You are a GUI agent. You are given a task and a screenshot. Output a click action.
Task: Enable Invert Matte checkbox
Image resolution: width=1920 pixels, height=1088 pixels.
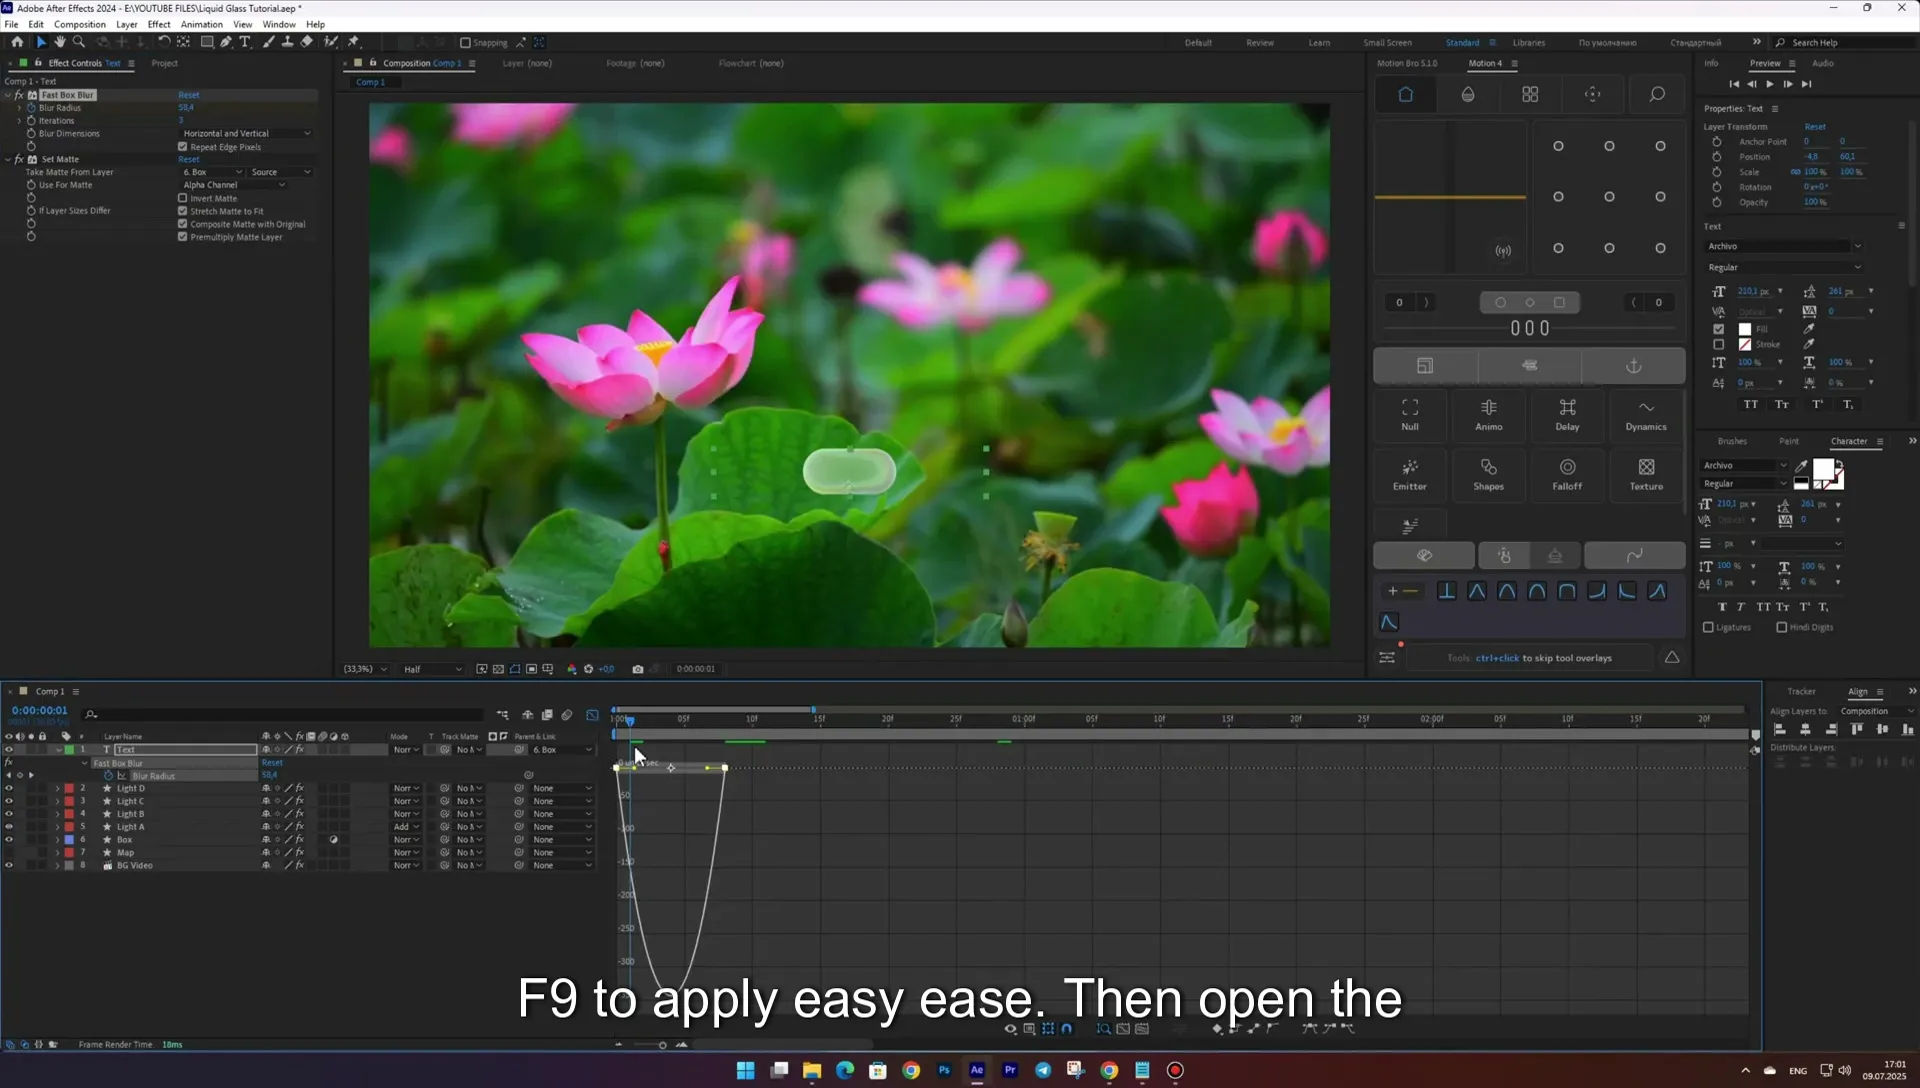pos(183,198)
